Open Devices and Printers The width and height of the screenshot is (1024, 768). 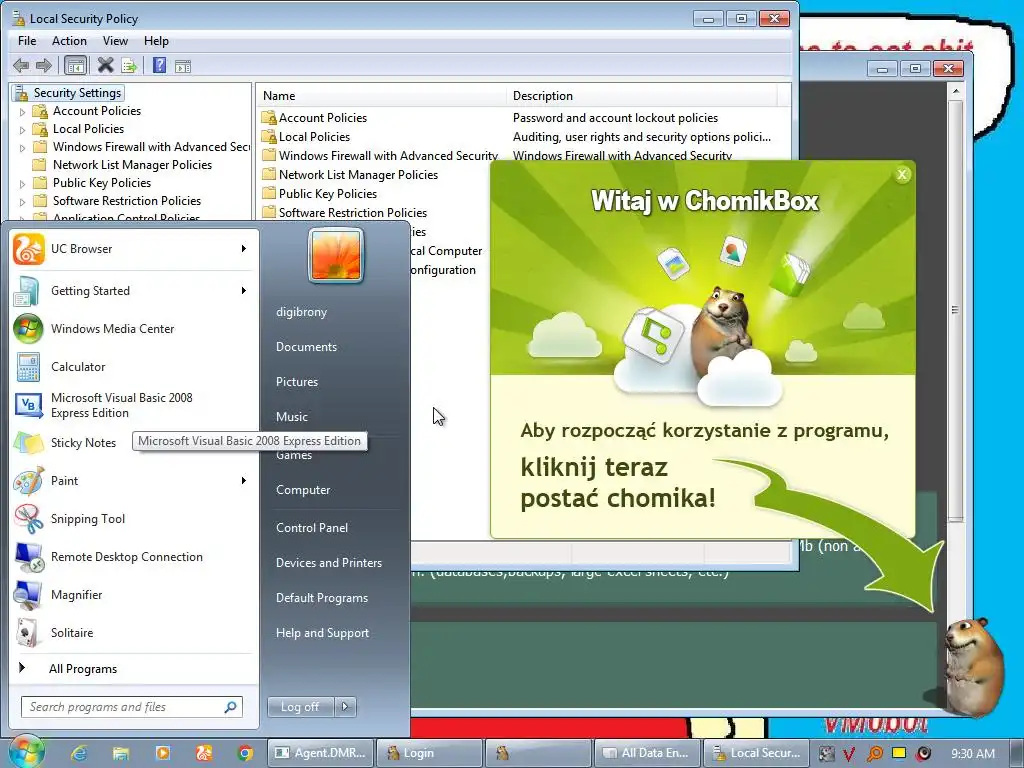tap(328, 563)
